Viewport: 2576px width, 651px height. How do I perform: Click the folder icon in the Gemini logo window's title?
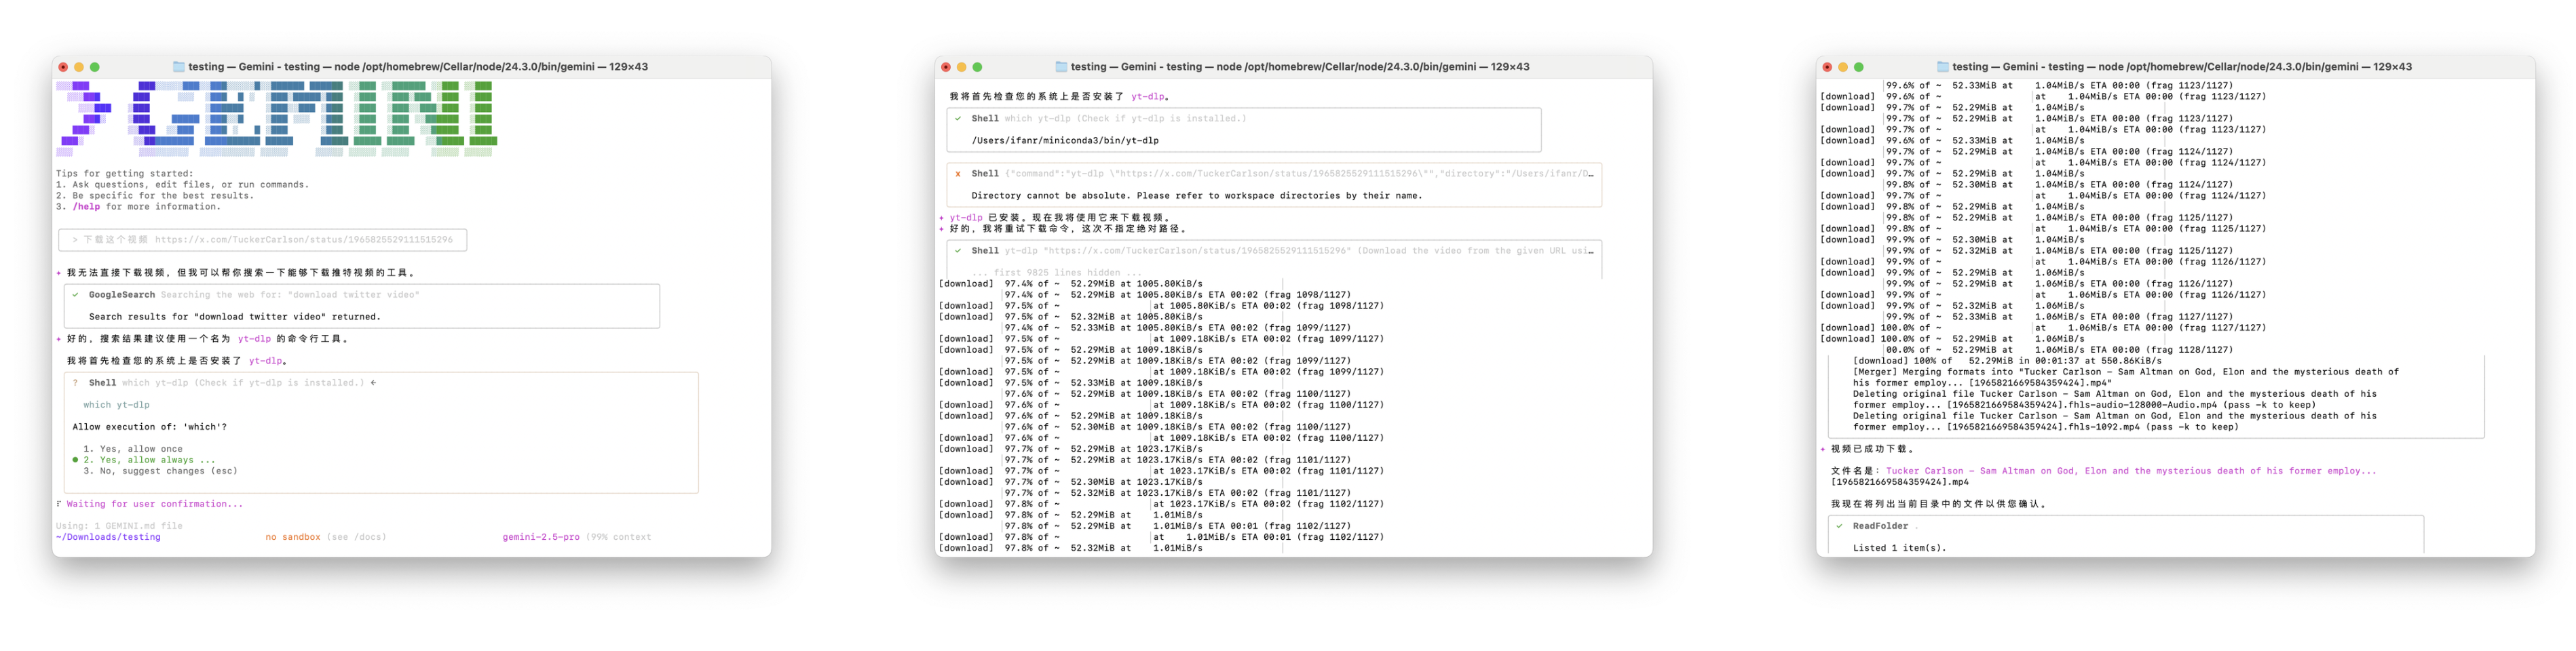click(x=179, y=67)
